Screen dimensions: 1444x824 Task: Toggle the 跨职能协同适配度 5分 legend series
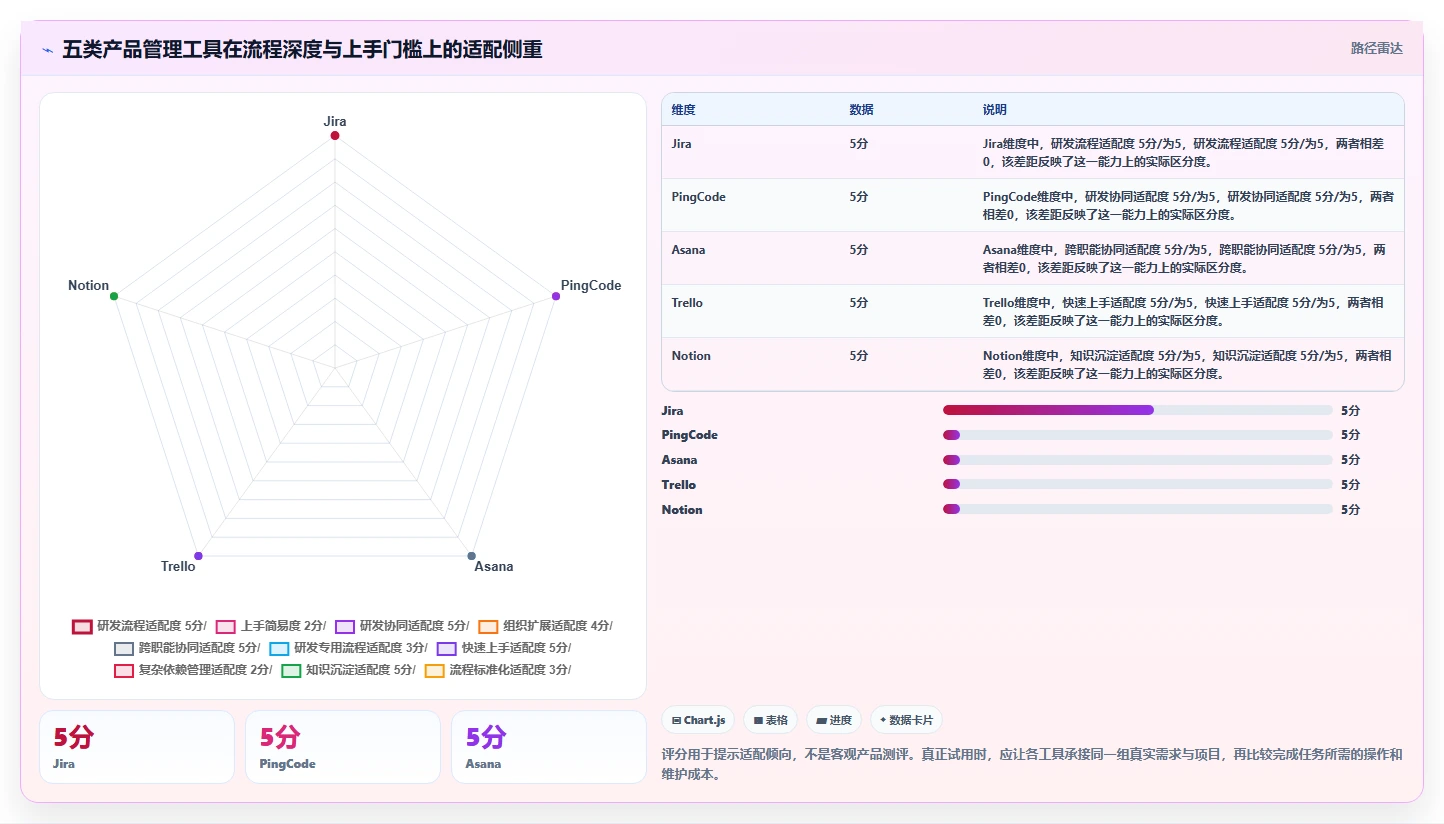pos(187,648)
